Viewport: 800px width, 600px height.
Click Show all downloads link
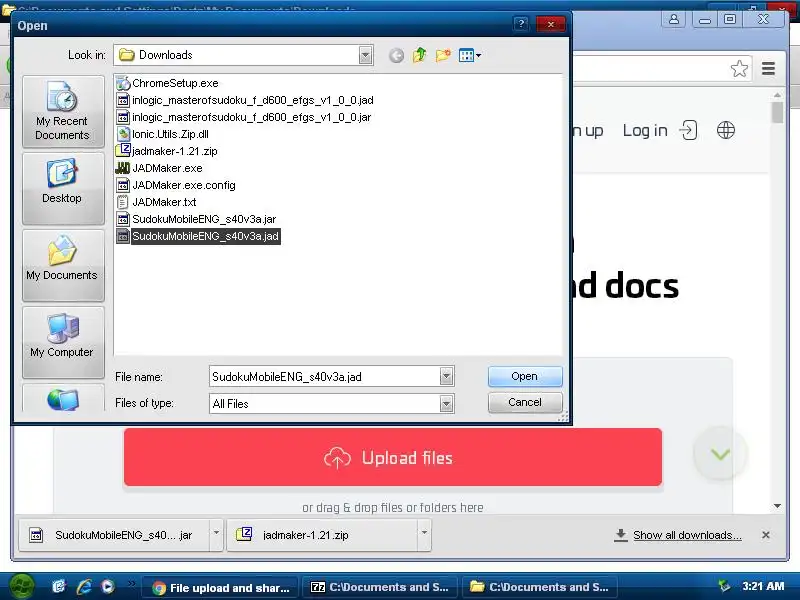[687, 535]
